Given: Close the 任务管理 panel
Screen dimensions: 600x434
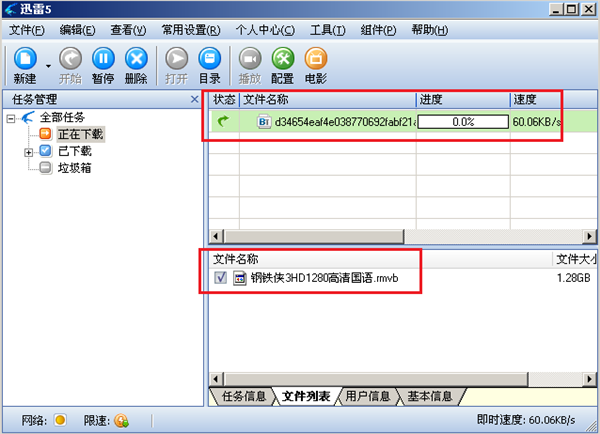Looking at the screenshot, I should (x=194, y=100).
